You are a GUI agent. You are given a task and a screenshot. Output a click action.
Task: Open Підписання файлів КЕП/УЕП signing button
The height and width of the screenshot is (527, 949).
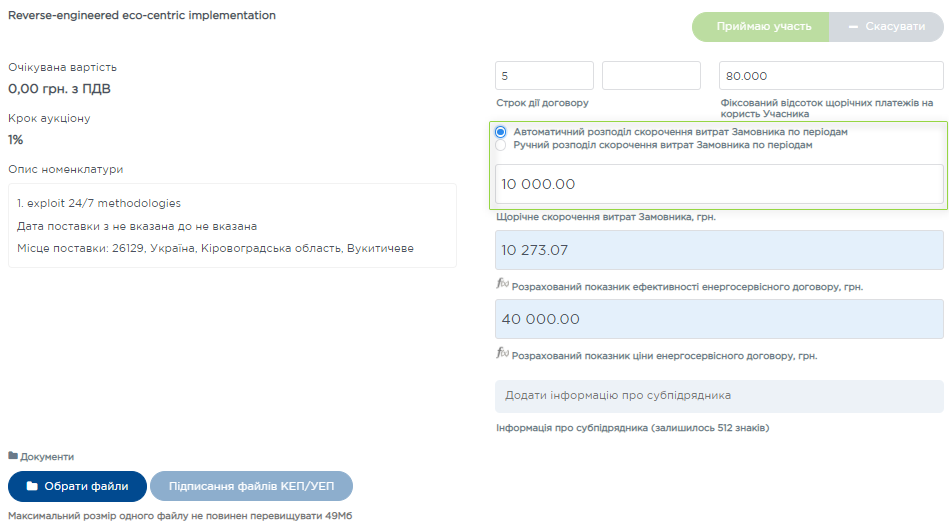coord(251,486)
